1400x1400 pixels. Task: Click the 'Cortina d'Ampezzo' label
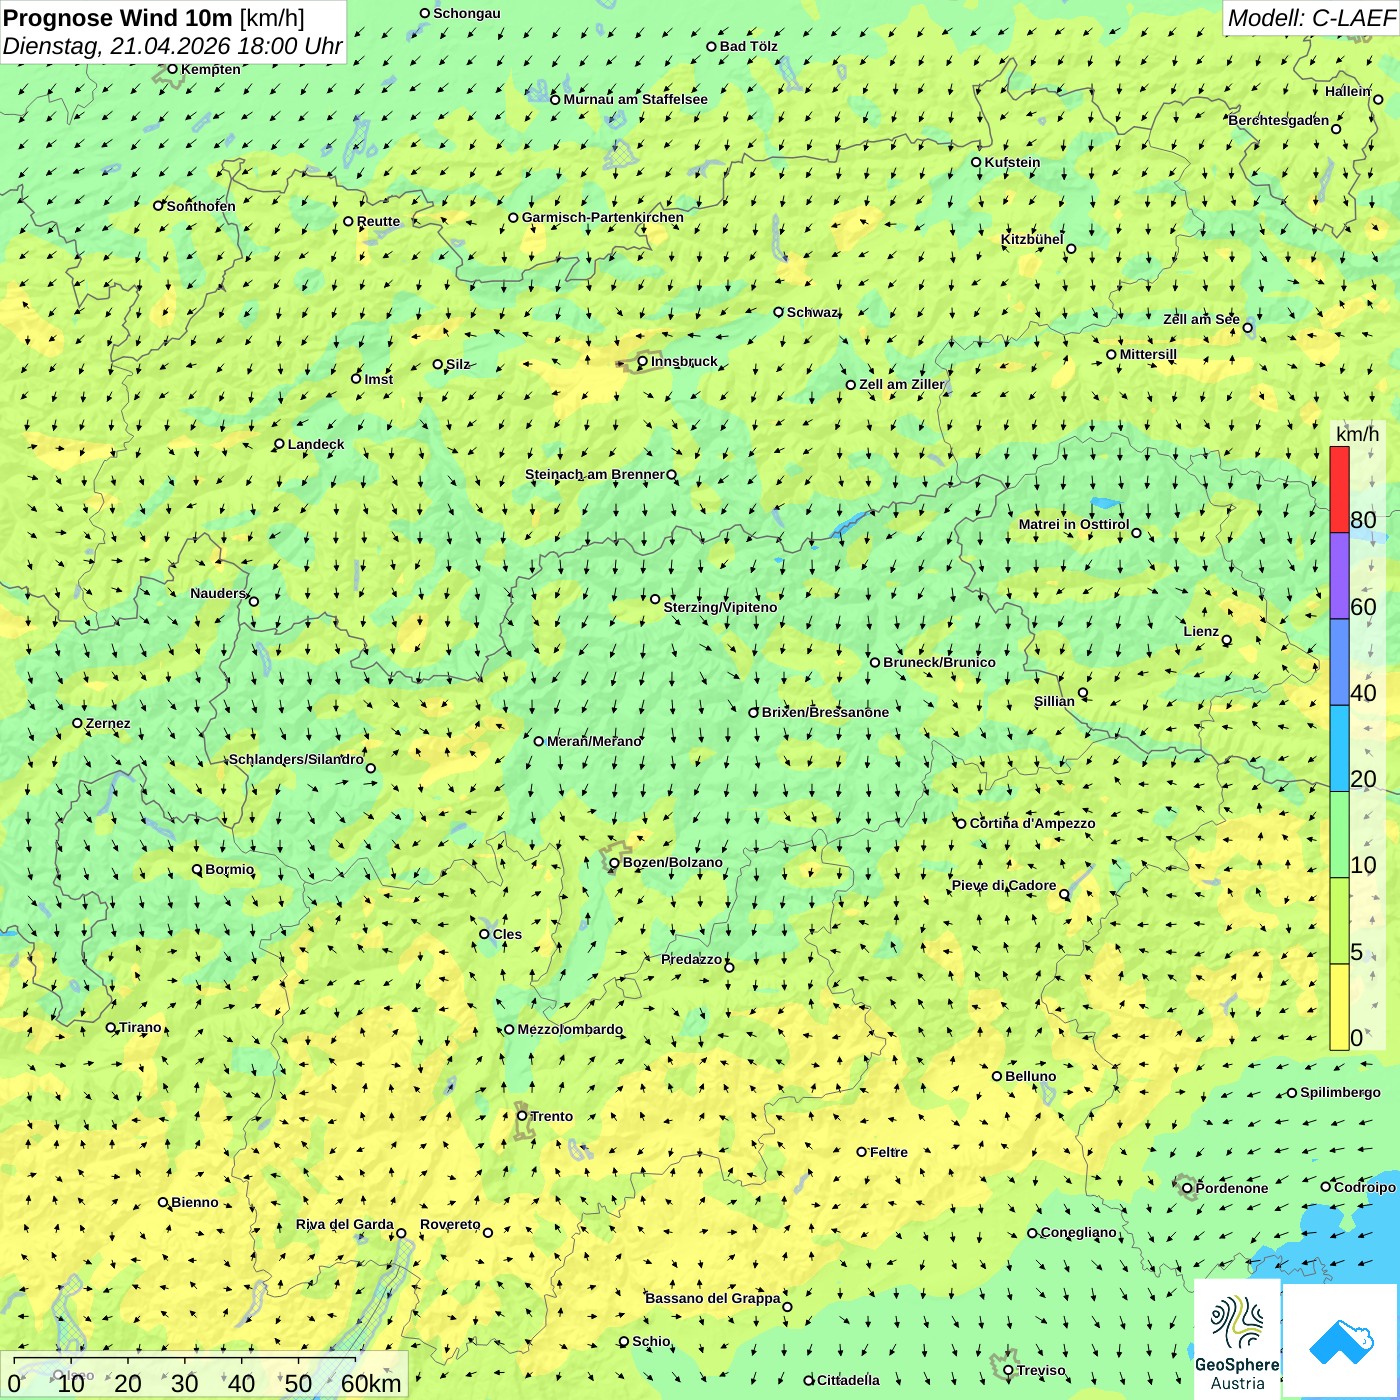click(x=1032, y=823)
